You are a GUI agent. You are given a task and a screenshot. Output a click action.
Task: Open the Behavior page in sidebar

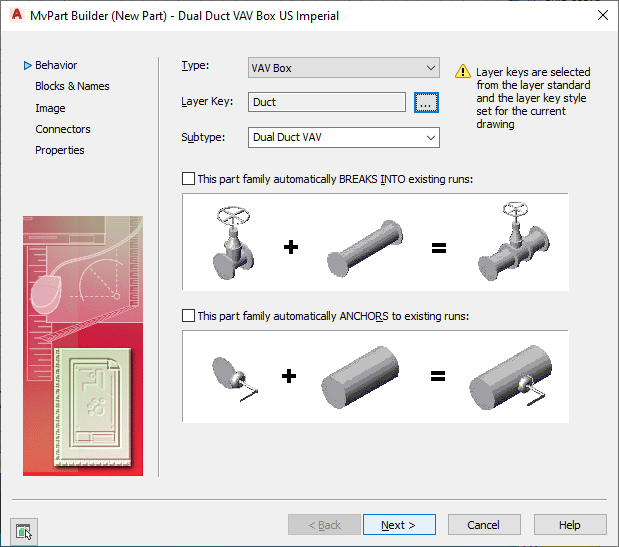[56, 65]
